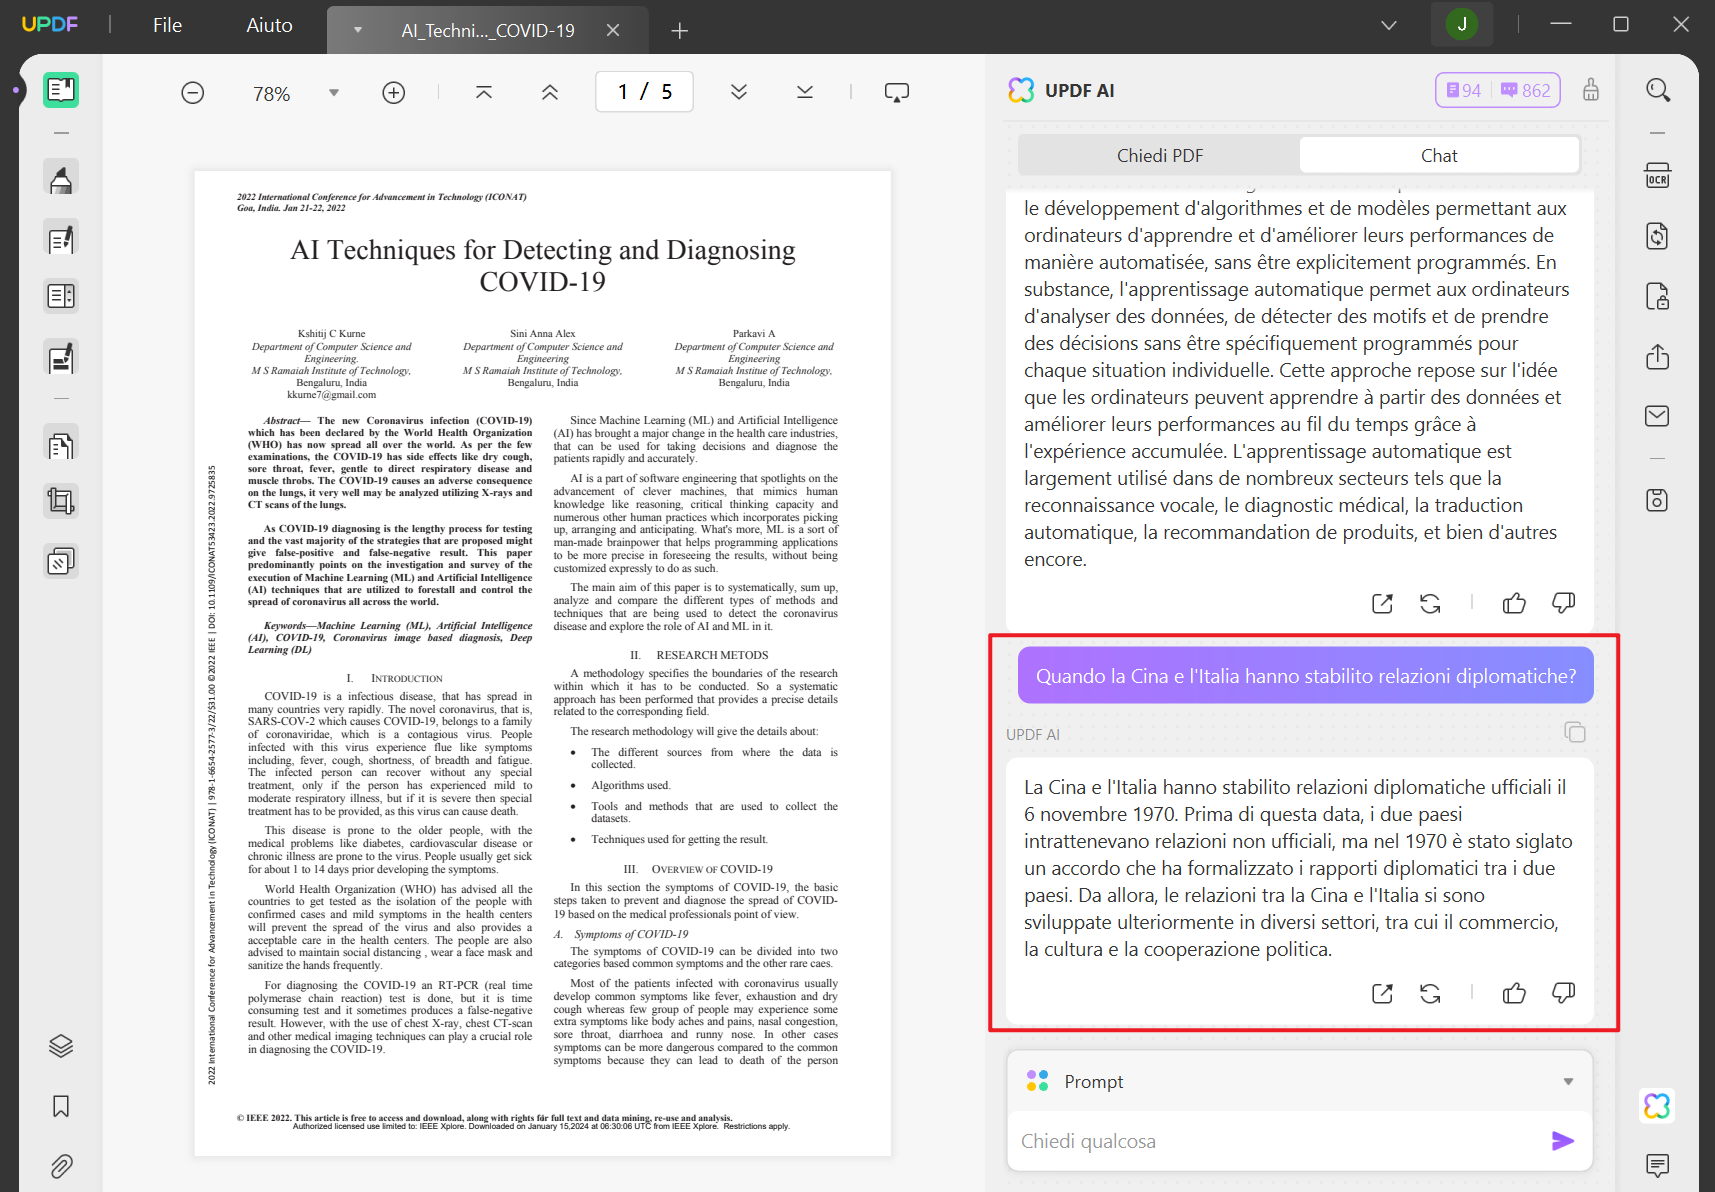Give thumbs down to the AI response
The width and height of the screenshot is (1715, 1192).
(1563, 993)
